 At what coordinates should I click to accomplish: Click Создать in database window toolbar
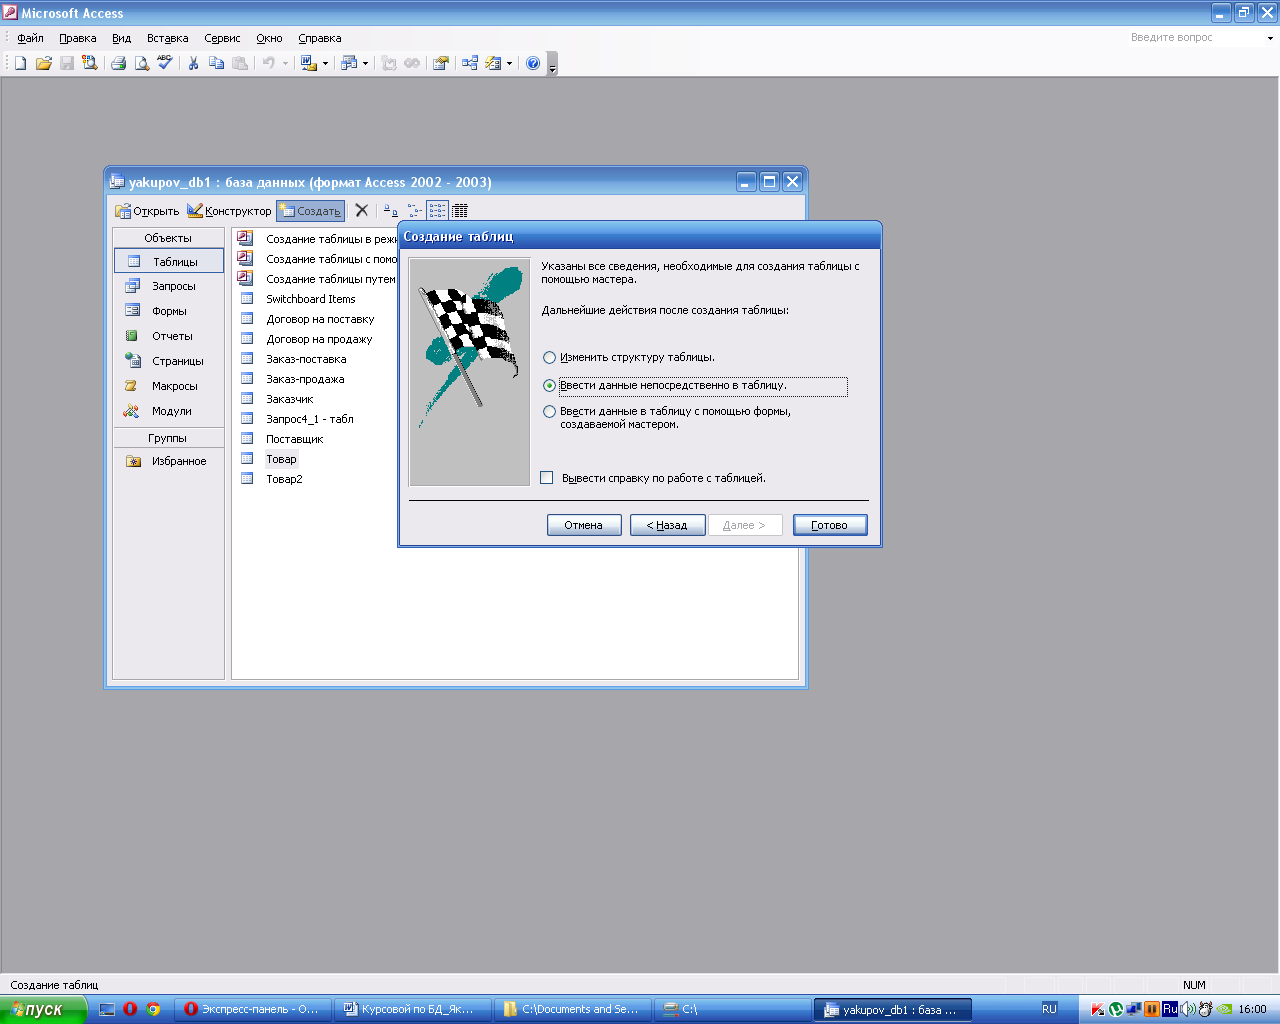[310, 211]
